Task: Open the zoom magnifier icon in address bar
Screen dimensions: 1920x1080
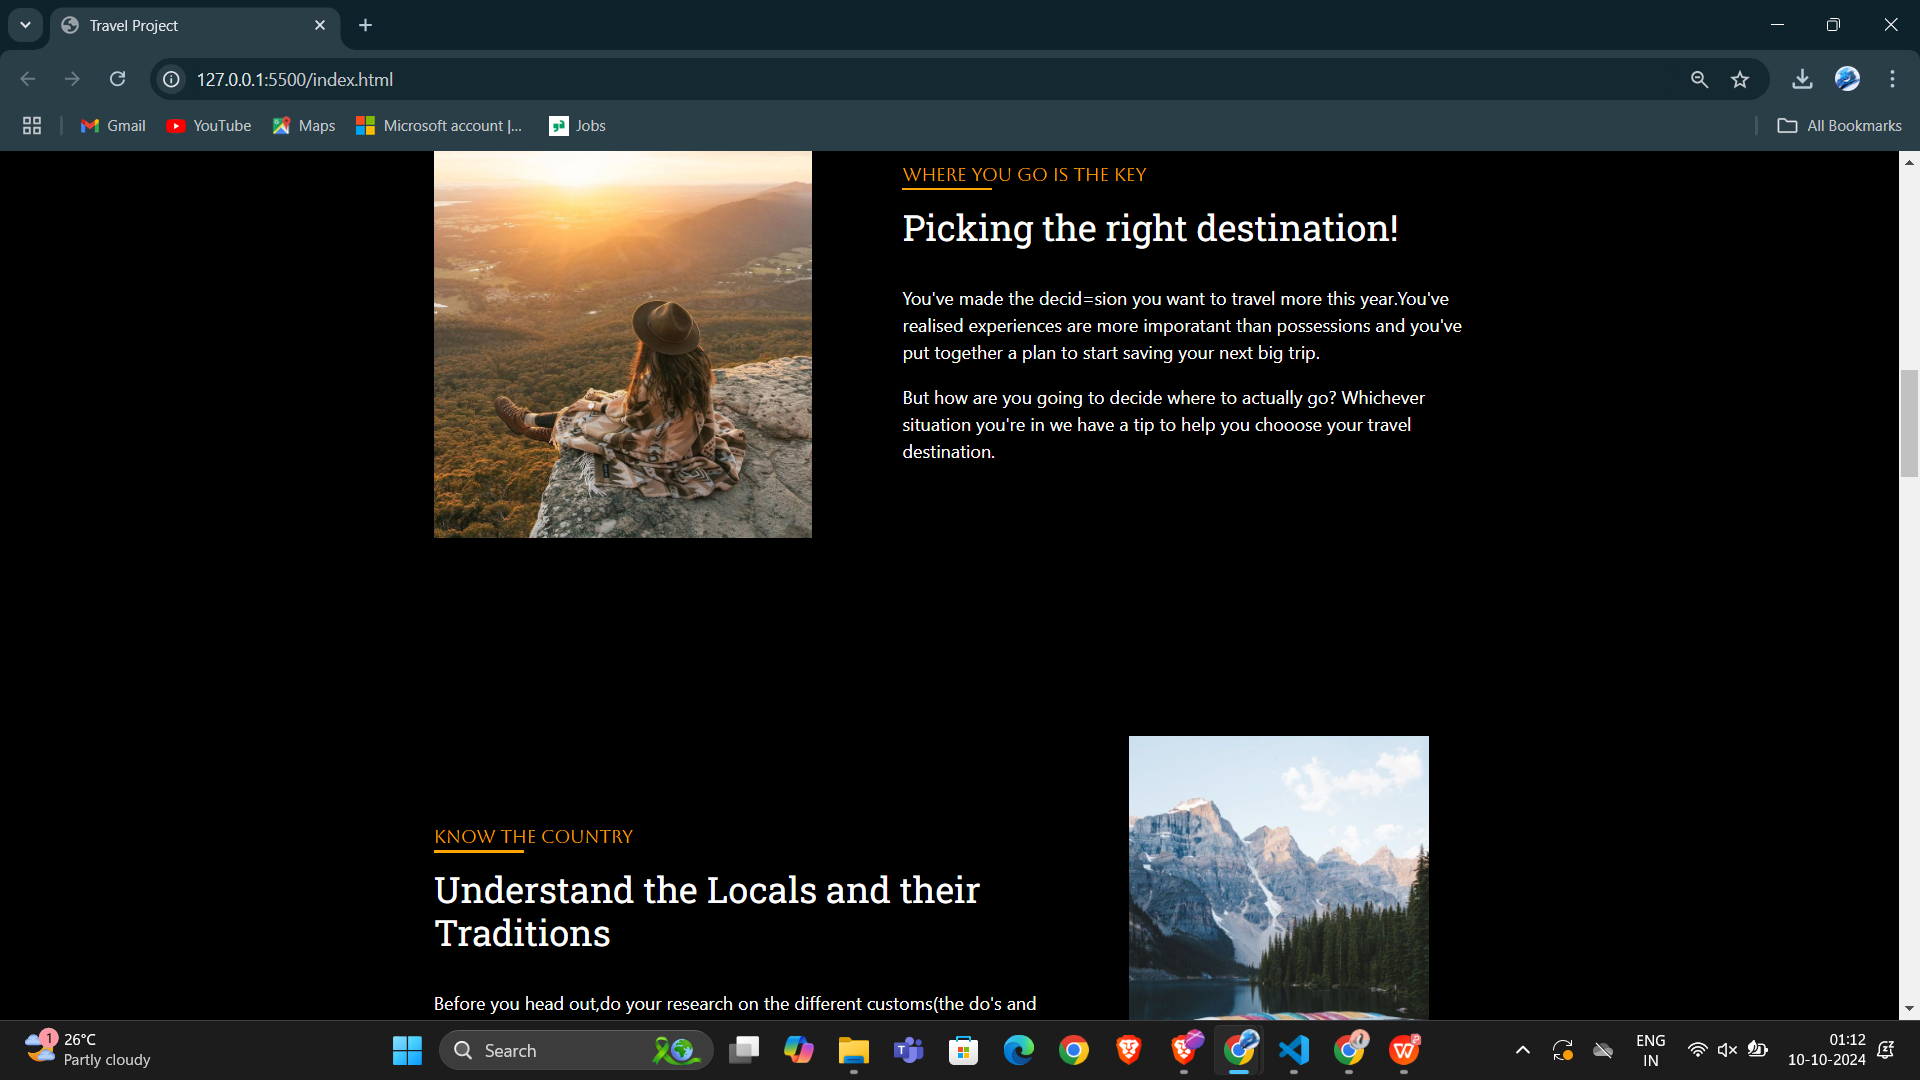Action: (1699, 79)
